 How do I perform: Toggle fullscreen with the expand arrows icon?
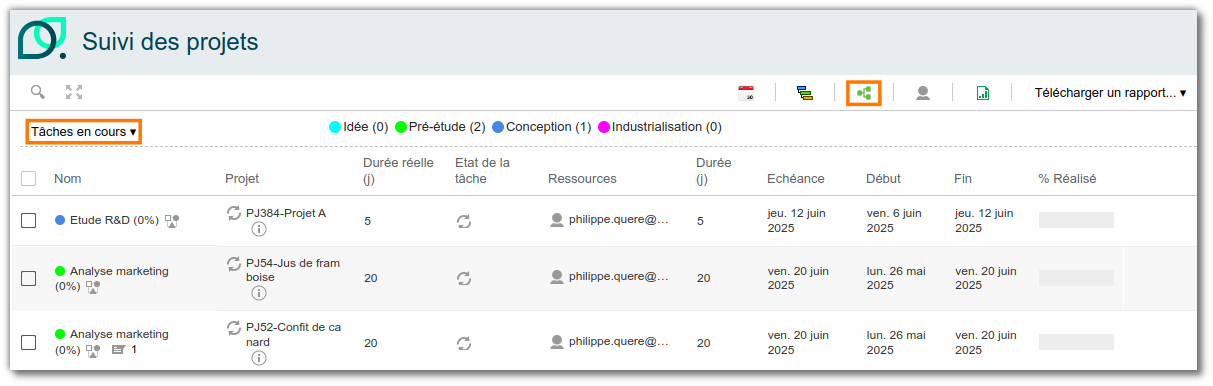pyautogui.click(x=74, y=92)
